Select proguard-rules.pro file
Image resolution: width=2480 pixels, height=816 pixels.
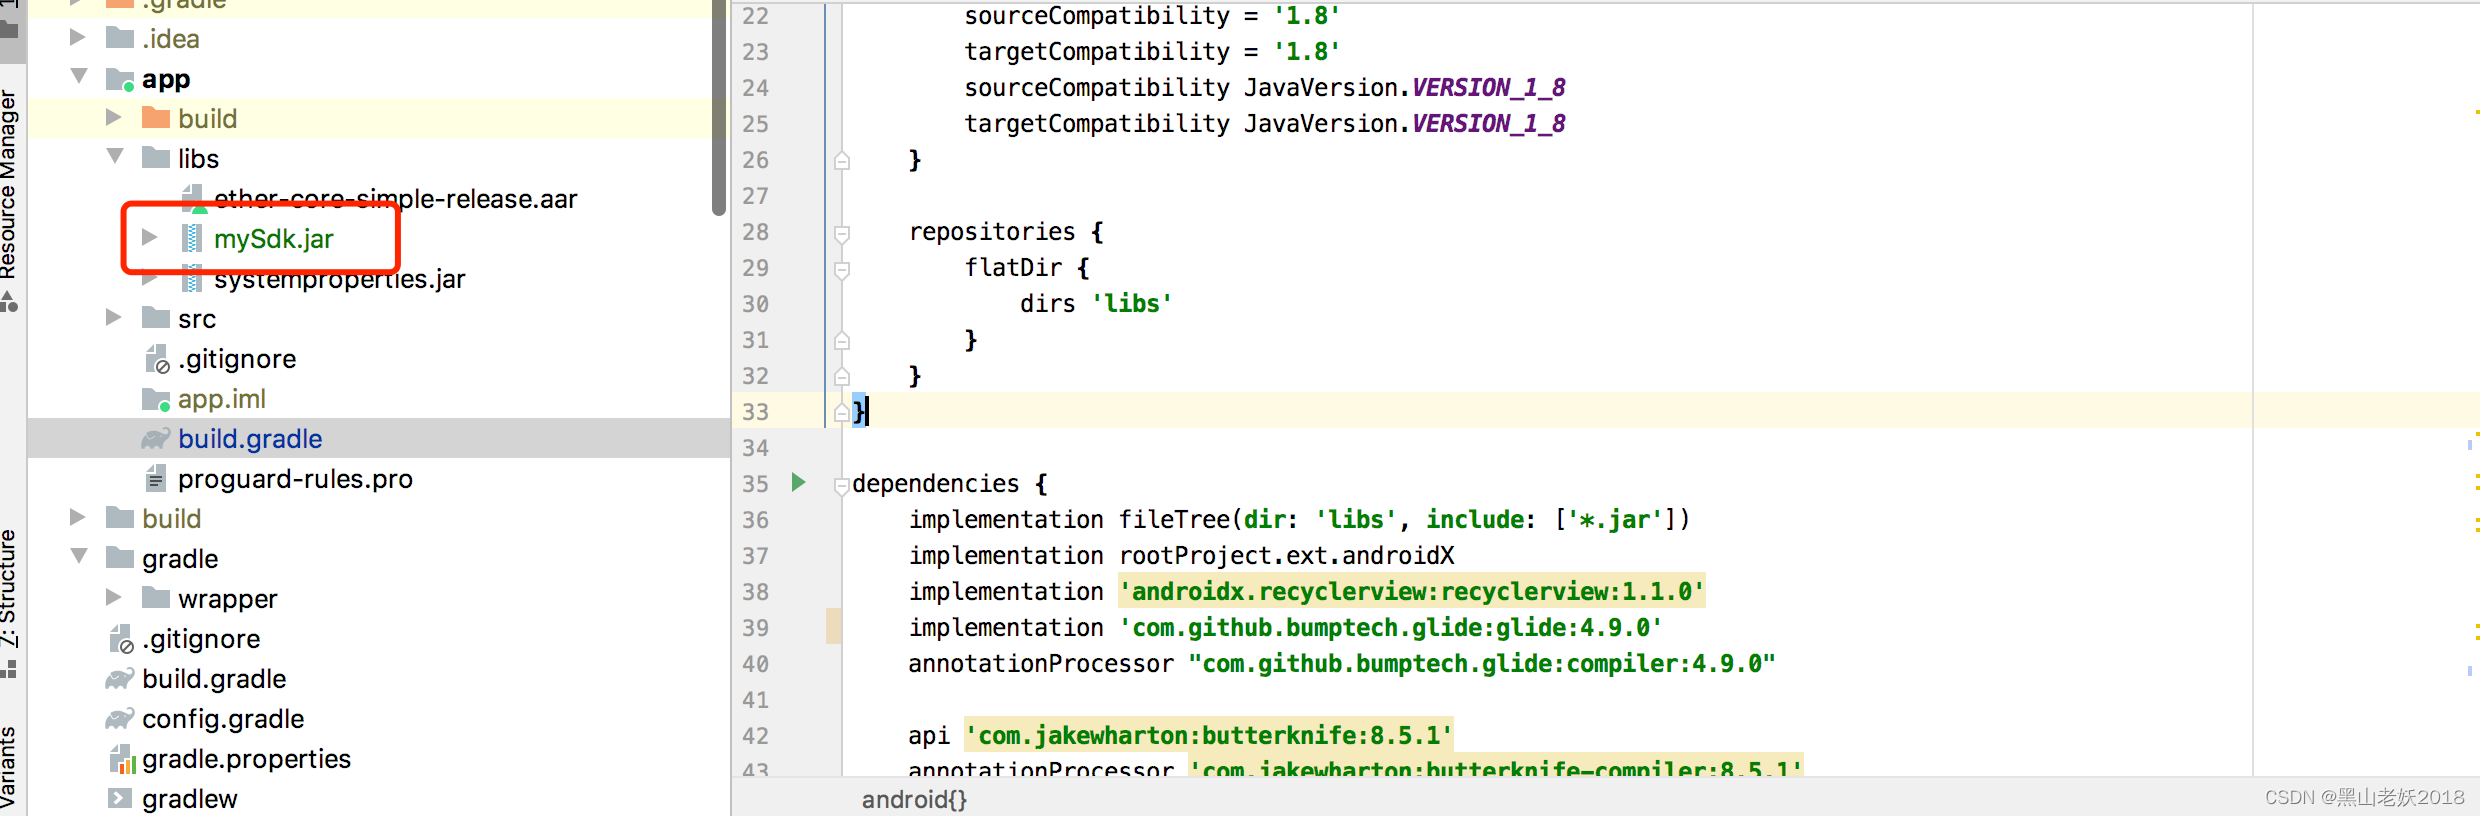[x=295, y=479]
